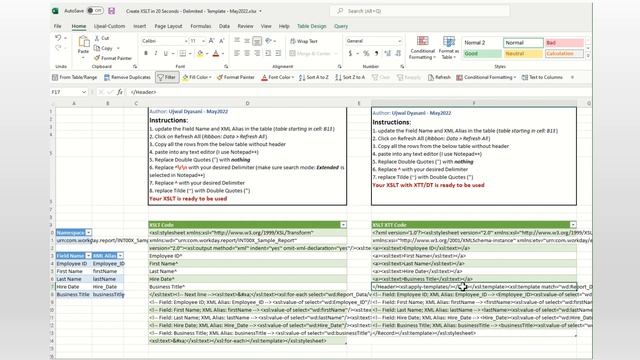Apply the Calculation cell style
The width and height of the screenshot is (640, 360).
point(564,53)
